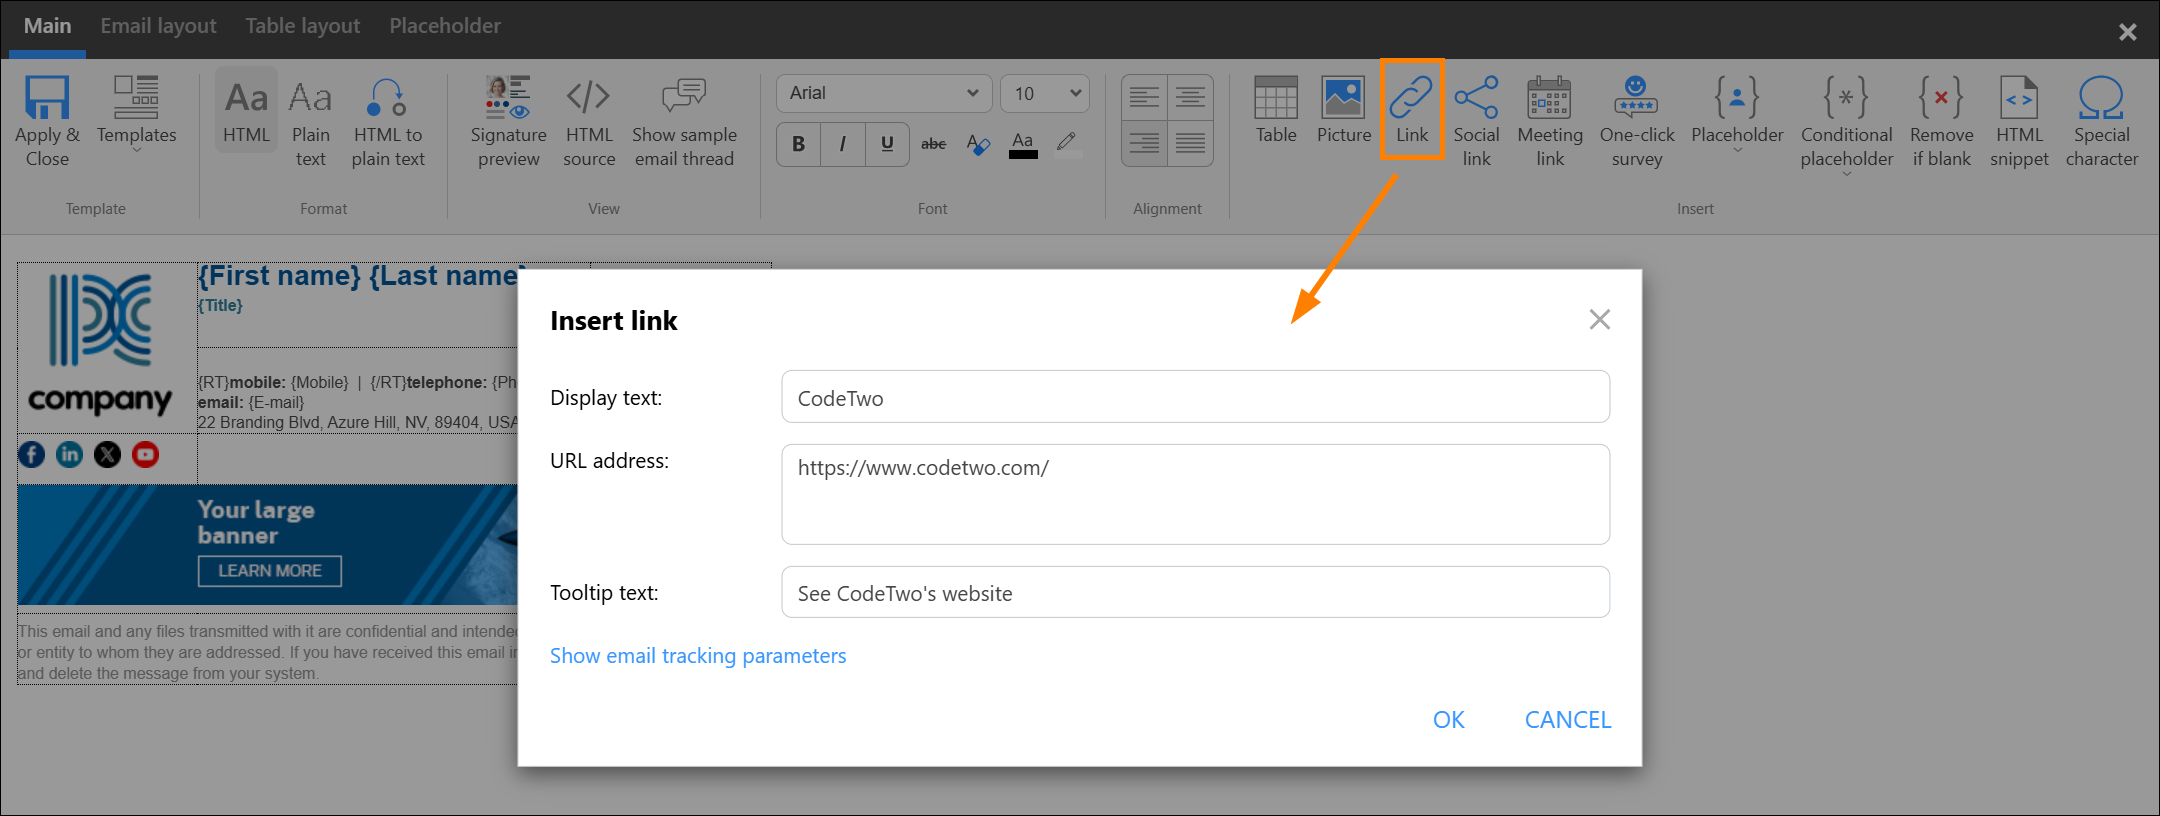The height and width of the screenshot is (816, 2160).
Task: Show sample email thread
Action: coord(684,122)
